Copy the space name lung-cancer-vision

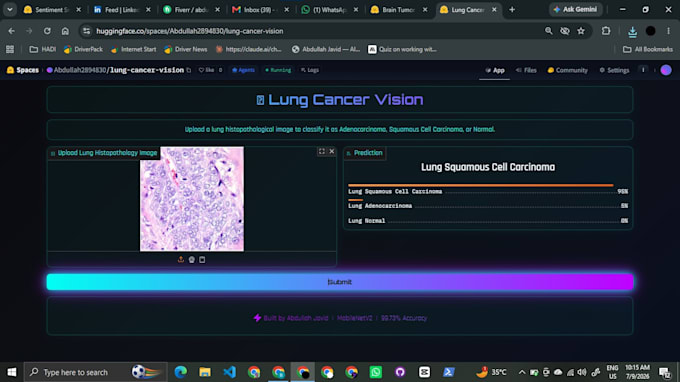pos(189,70)
